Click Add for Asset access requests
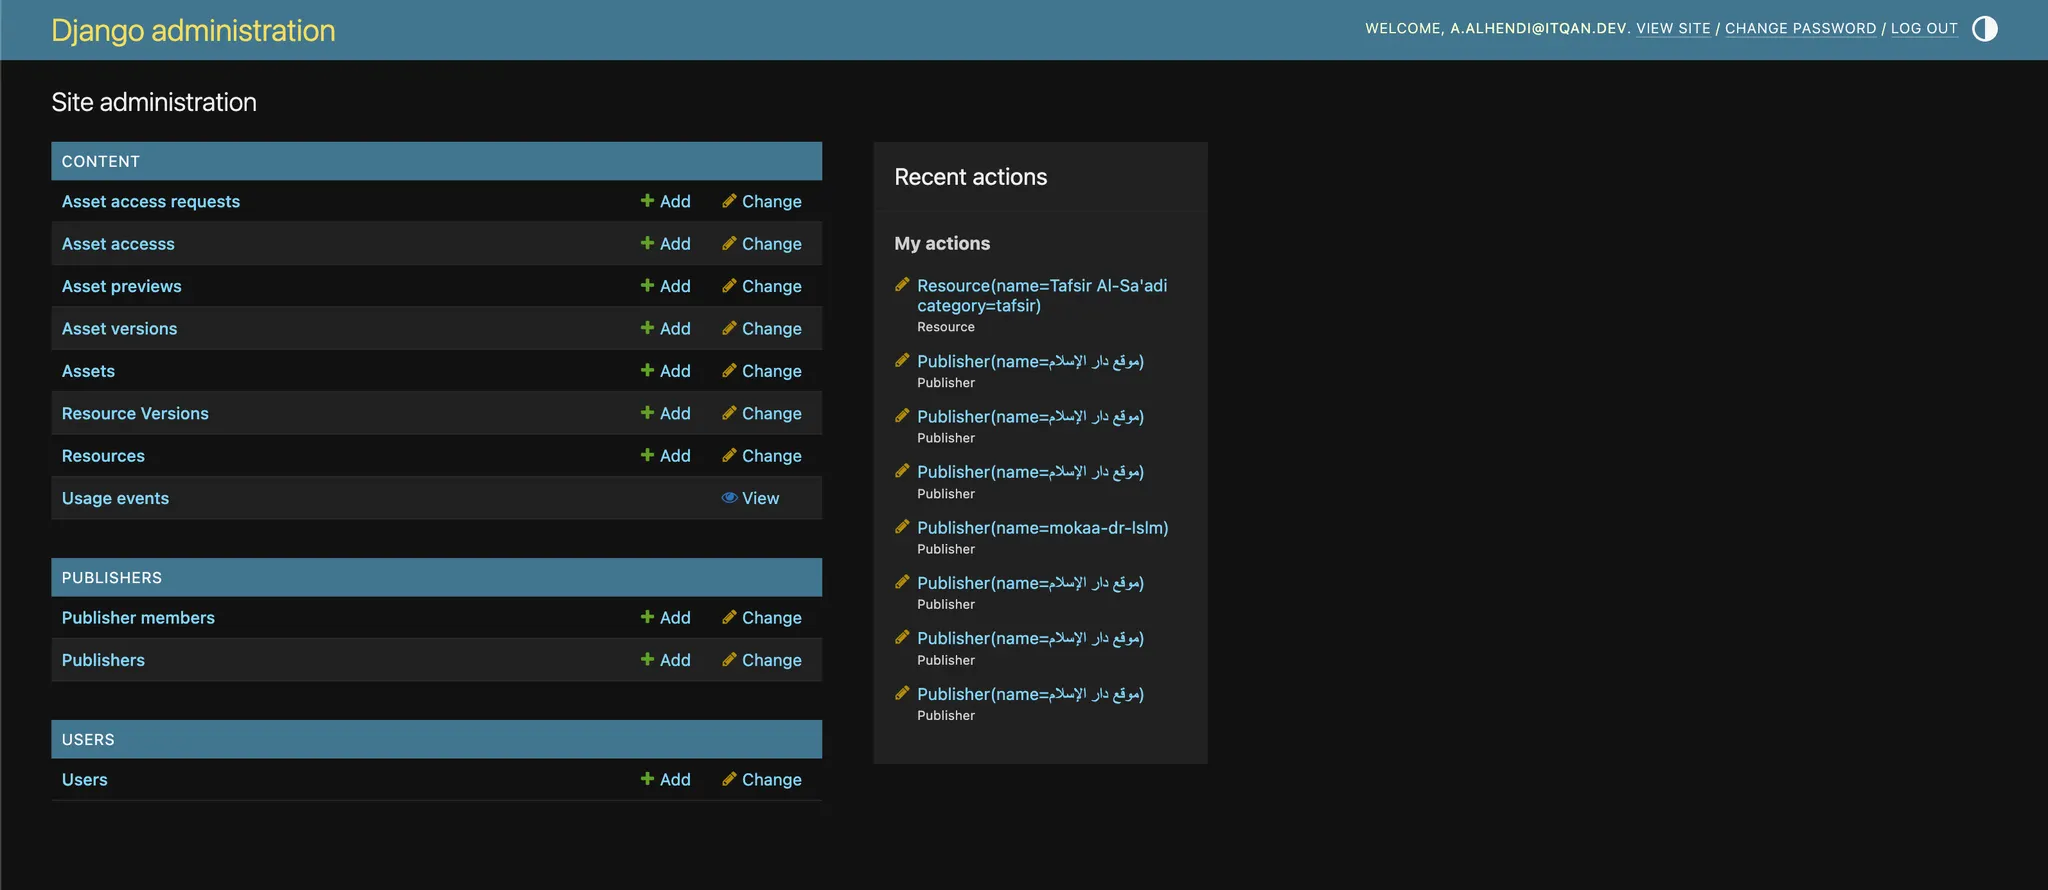This screenshot has height=890, width=2048. pos(666,201)
